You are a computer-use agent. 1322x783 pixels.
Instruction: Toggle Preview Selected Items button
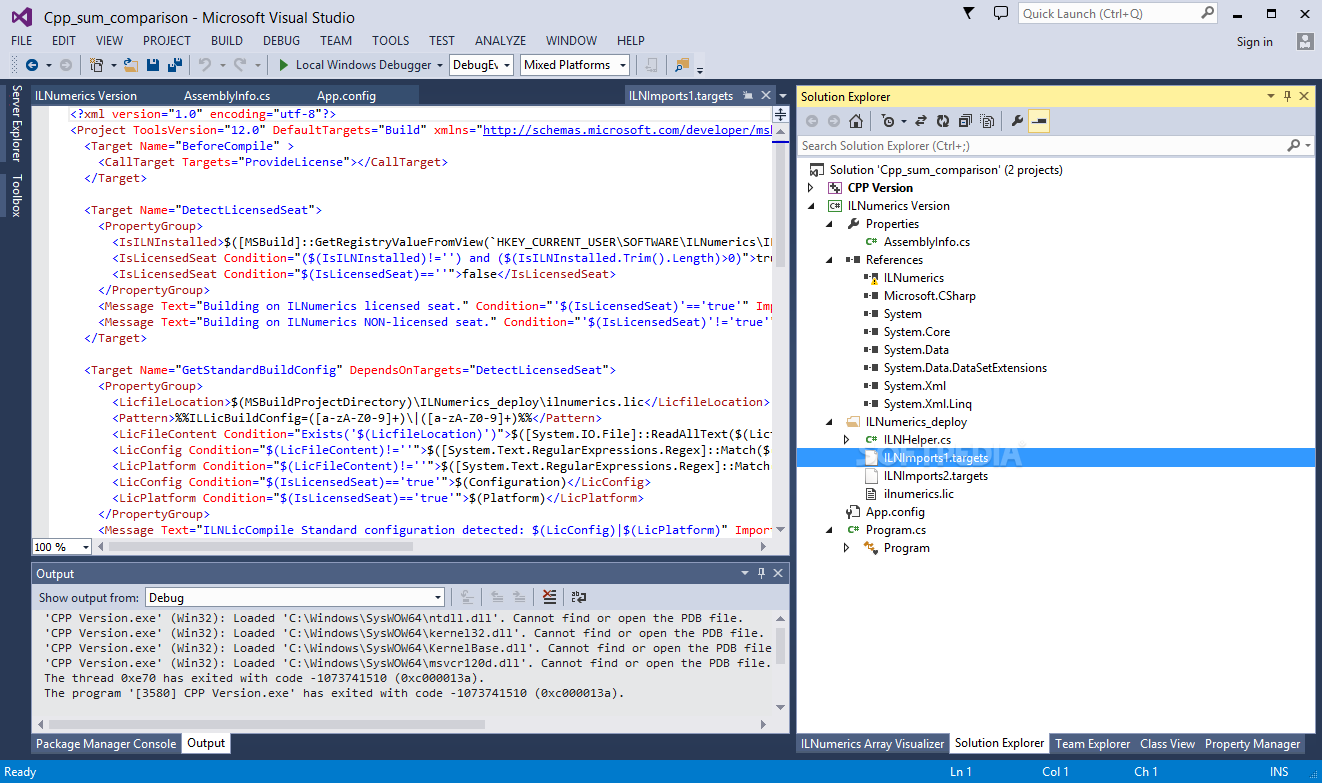[x=1039, y=121]
